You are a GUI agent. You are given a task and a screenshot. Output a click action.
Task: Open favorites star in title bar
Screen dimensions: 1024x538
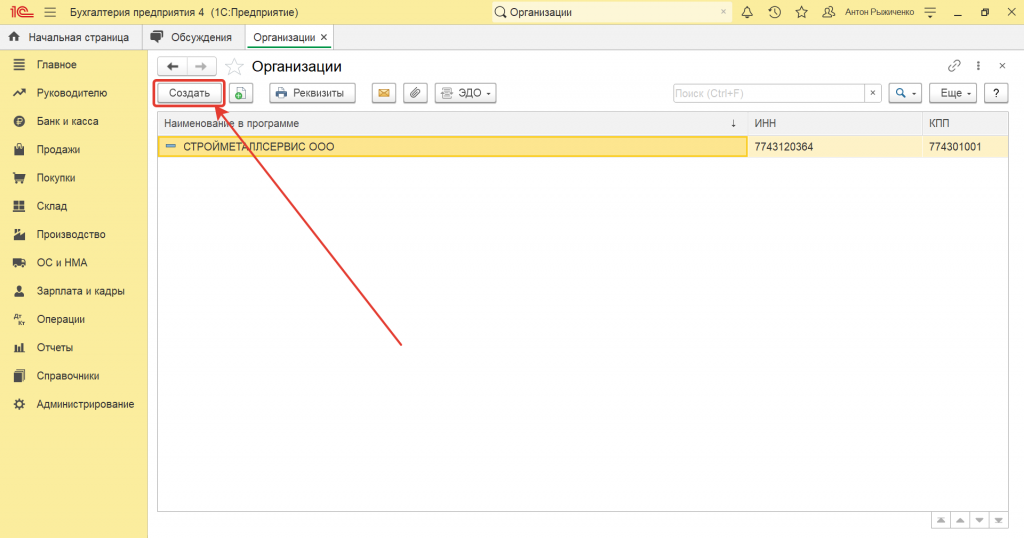pos(801,12)
